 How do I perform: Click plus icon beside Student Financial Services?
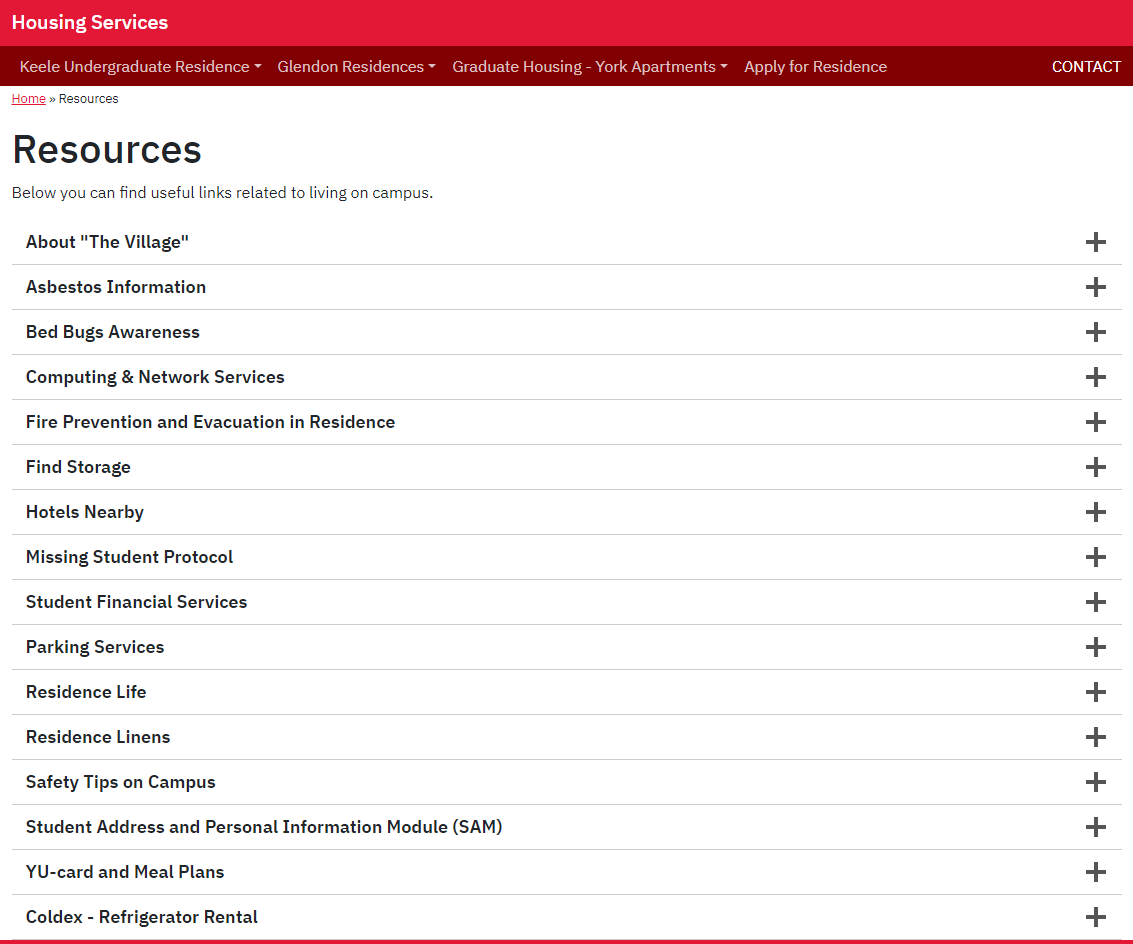1095,602
